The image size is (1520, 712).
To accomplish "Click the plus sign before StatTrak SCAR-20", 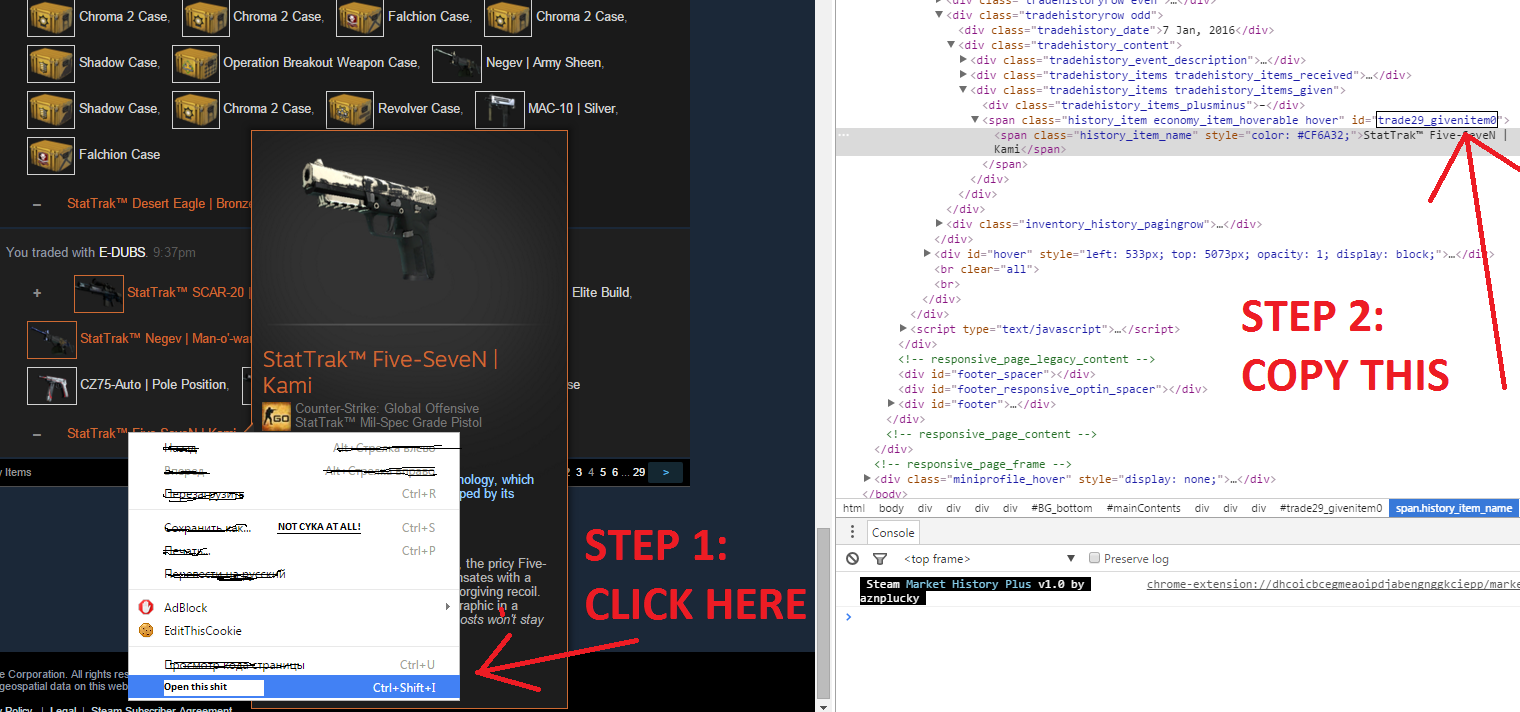I will pos(37,293).
